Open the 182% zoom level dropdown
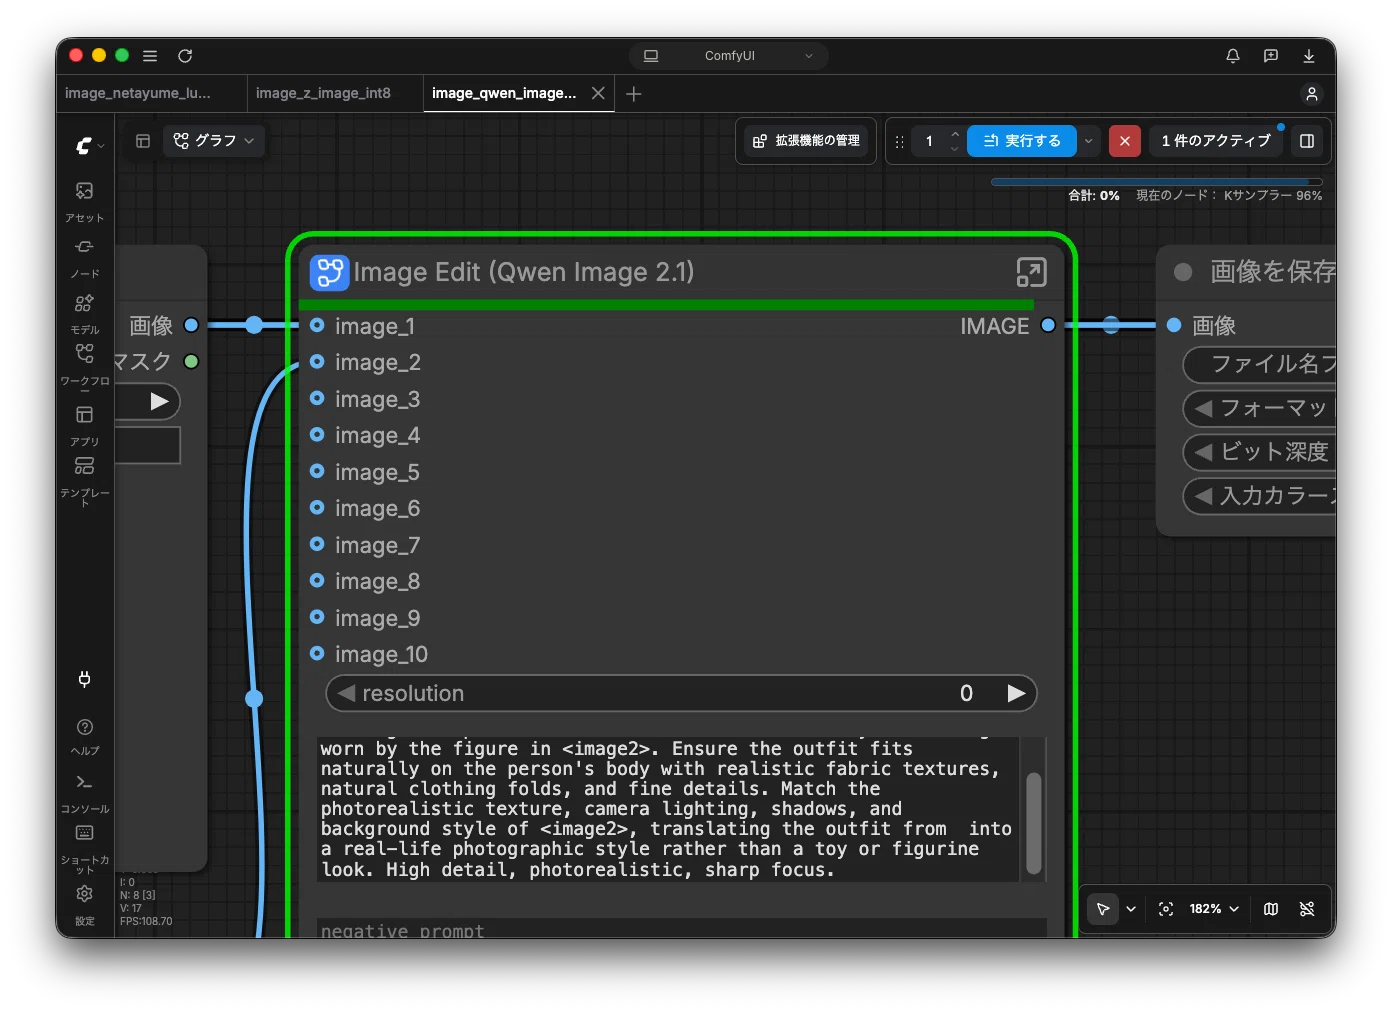The image size is (1392, 1012). tap(1214, 909)
